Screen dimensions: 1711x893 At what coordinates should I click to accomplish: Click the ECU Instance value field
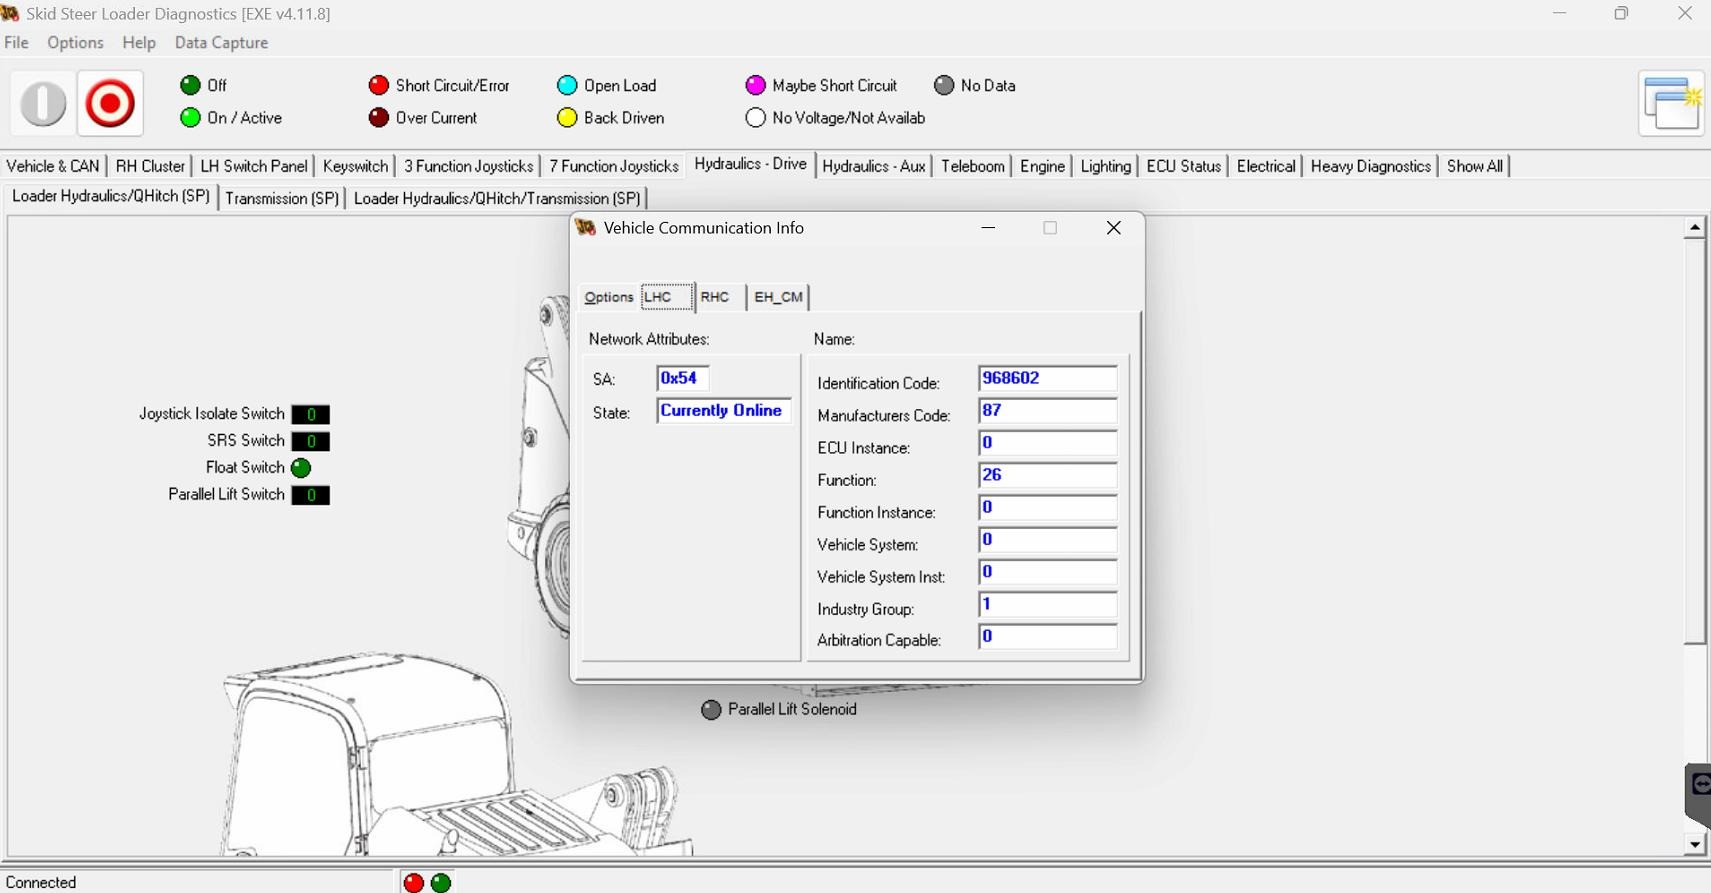(1047, 443)
